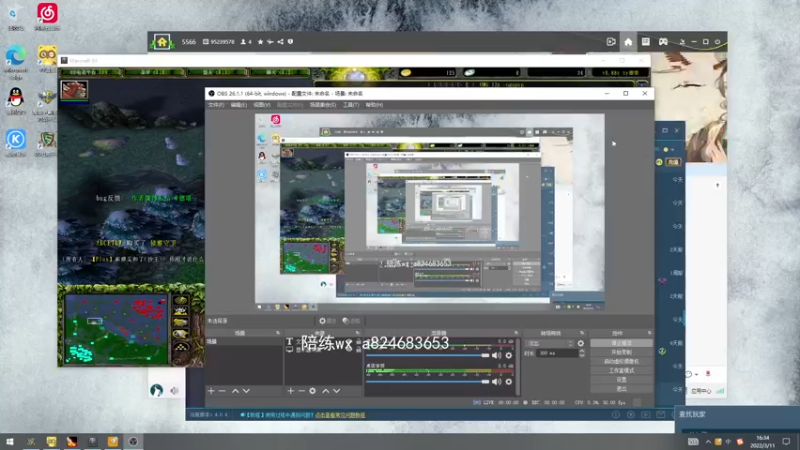
Task: Adjust the first mixer volume slider
Action: pyautogui.click(x=428, y=355)
